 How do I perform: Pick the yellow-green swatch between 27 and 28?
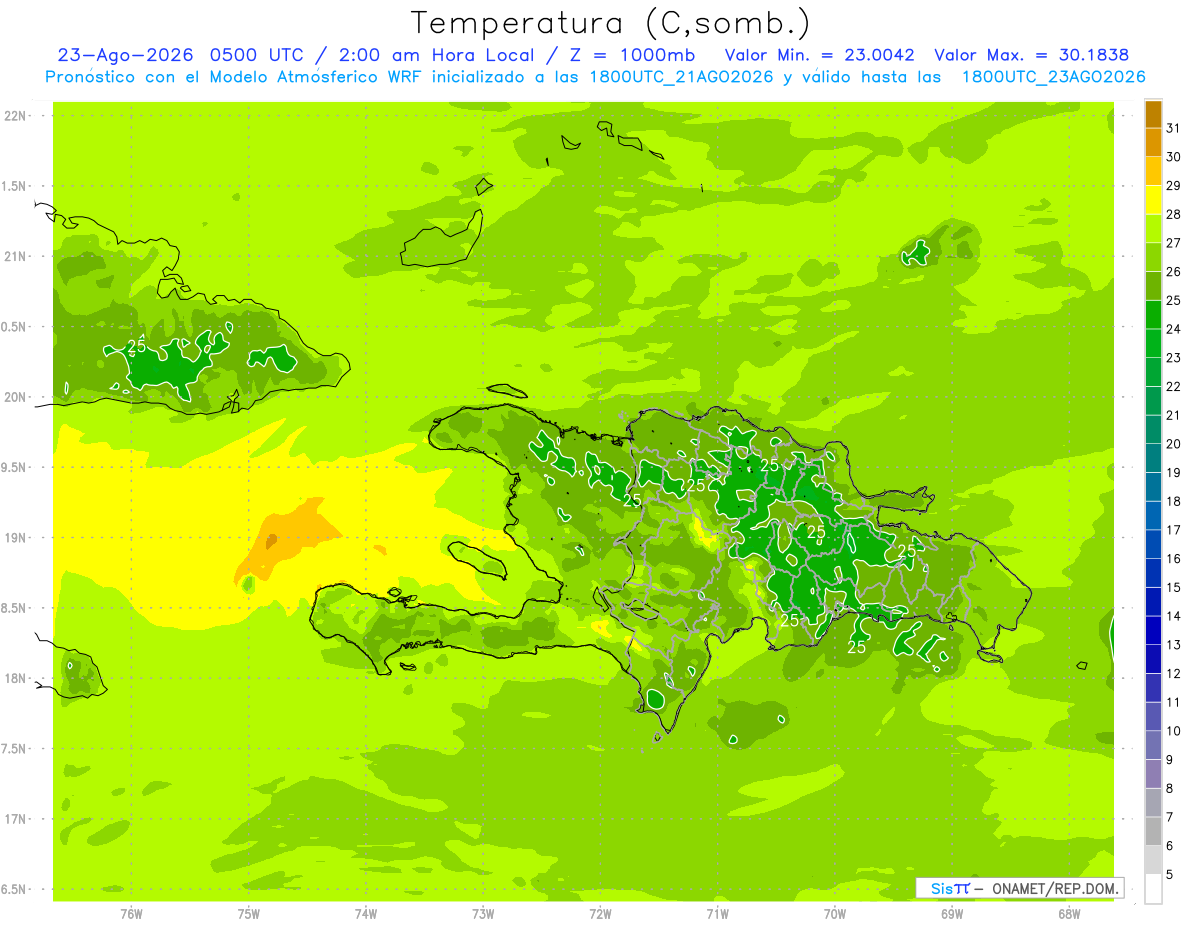click(1153, 229)
